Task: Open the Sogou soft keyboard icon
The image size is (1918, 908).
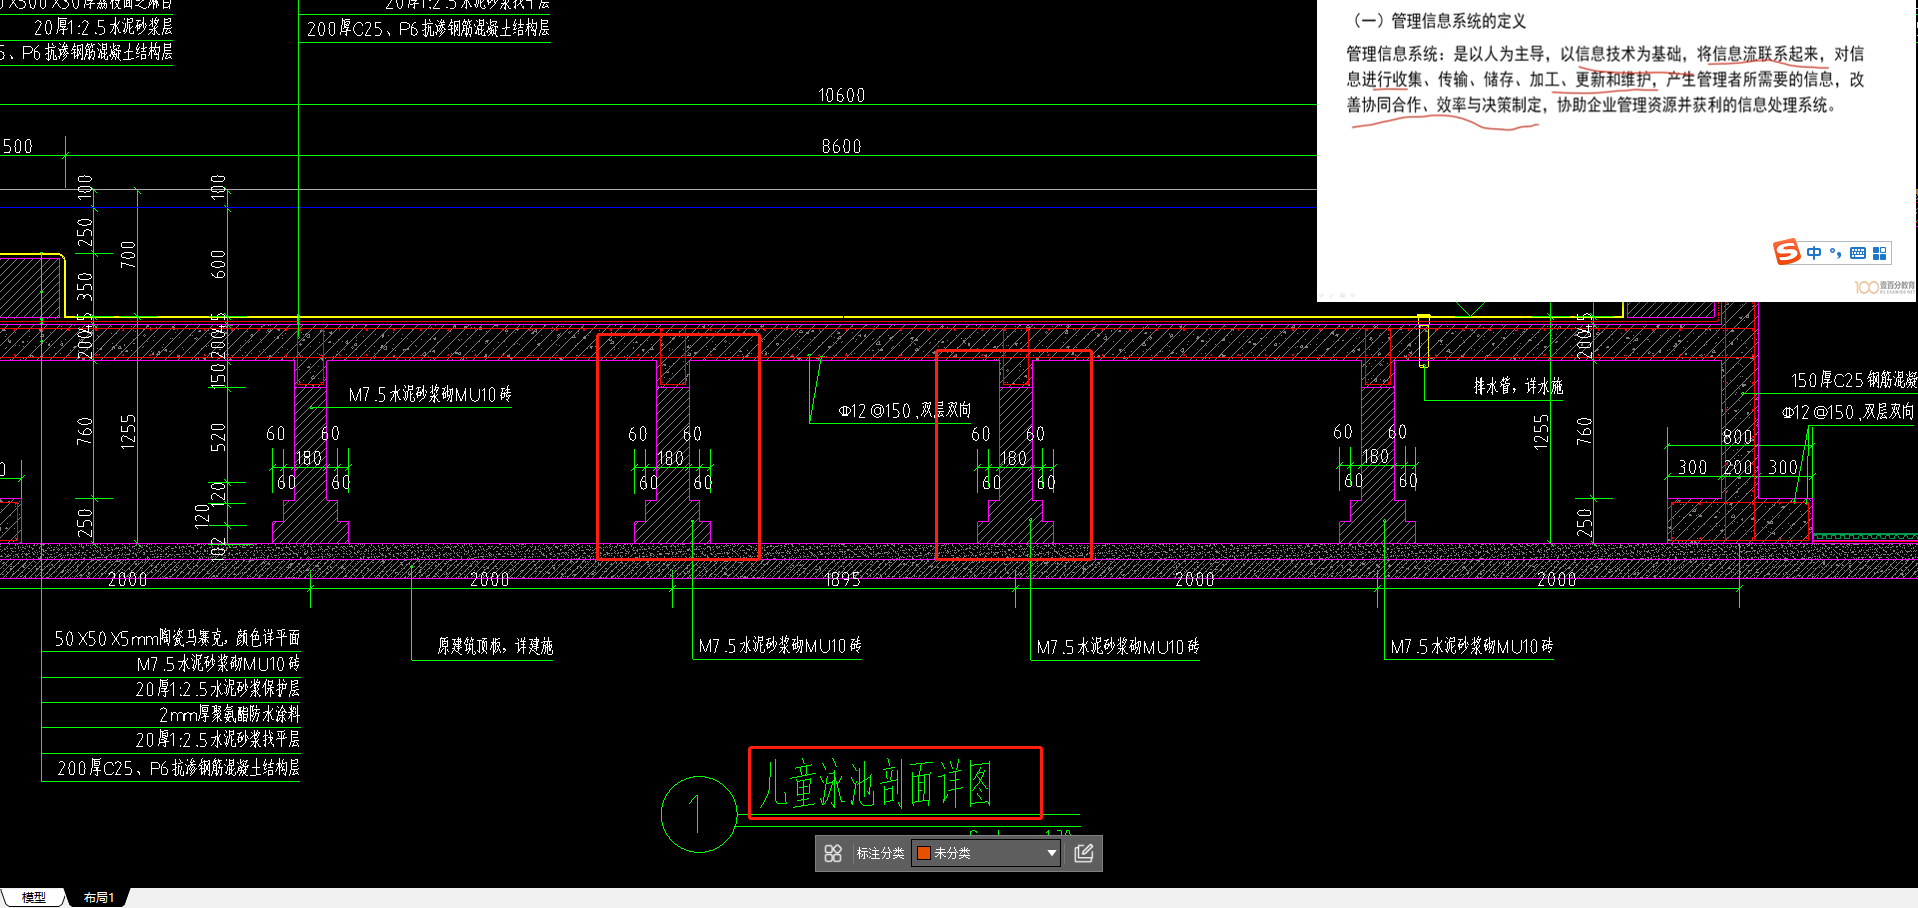Action: [x=1858, y=253]
